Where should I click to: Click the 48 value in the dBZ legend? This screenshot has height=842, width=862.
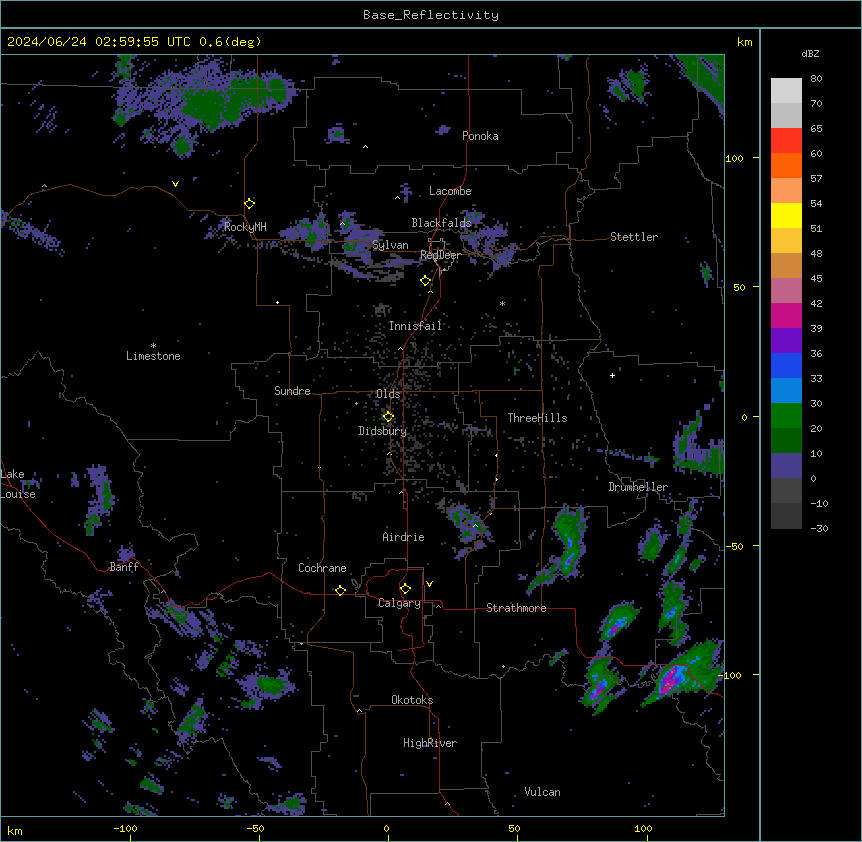pyautogui.click(x=816, y=253)
